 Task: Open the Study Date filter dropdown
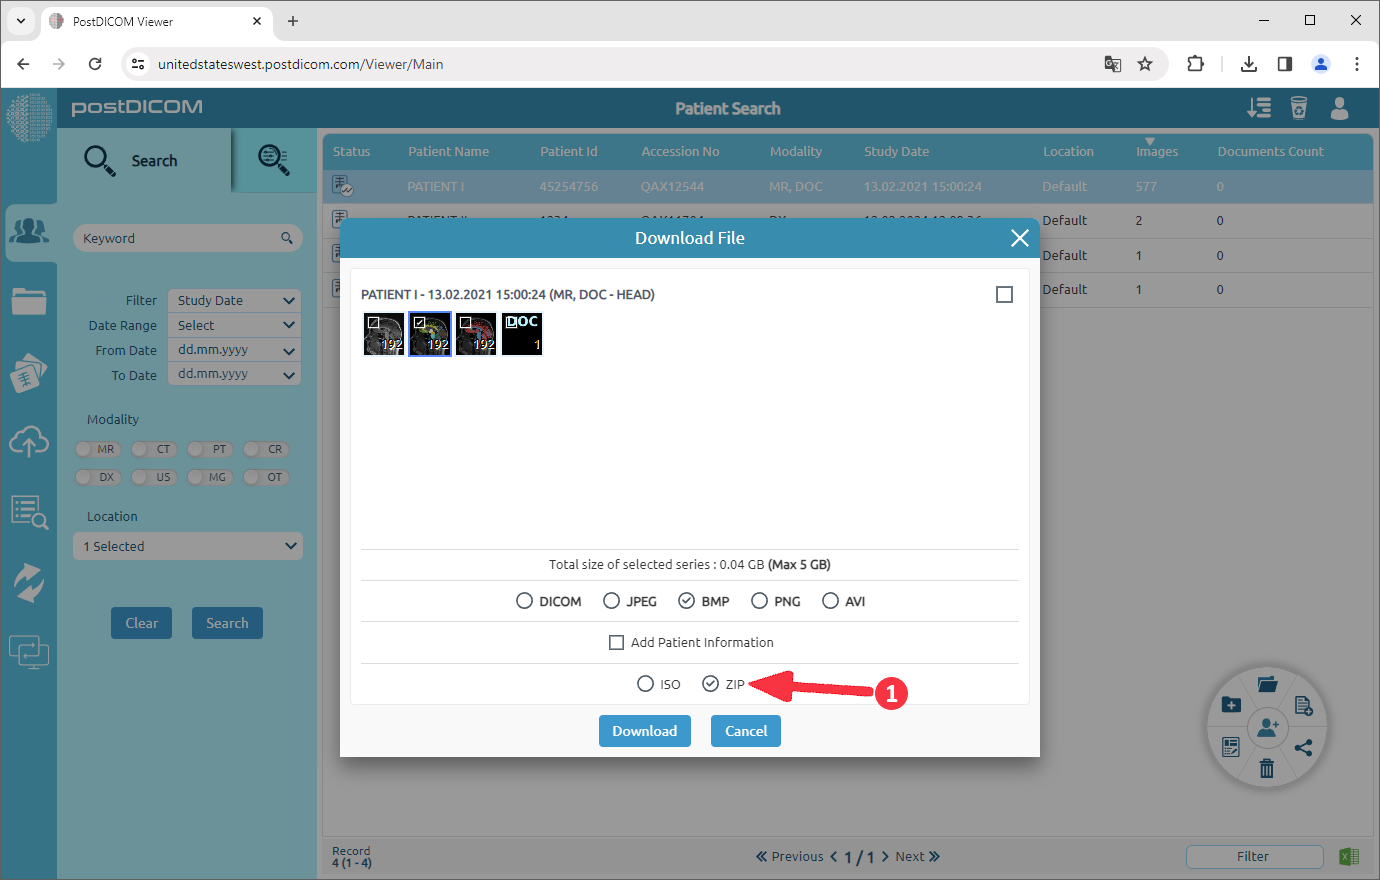click(x=233, y=300)
